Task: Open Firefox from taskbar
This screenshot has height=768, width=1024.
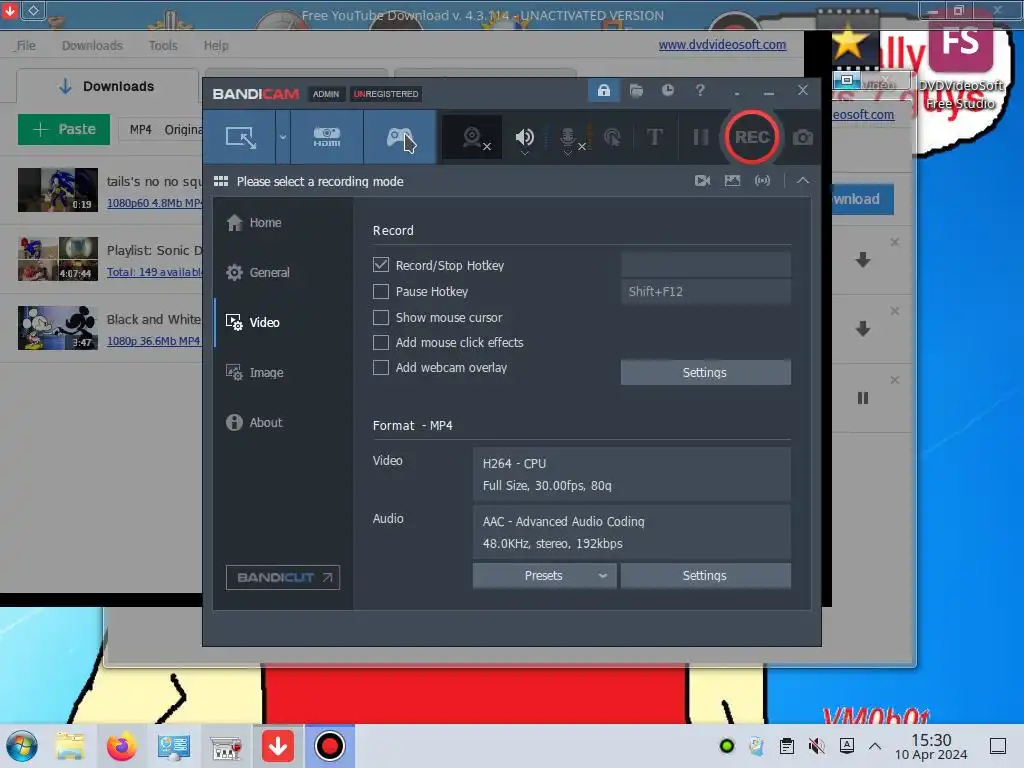Action: pos(121,746)
